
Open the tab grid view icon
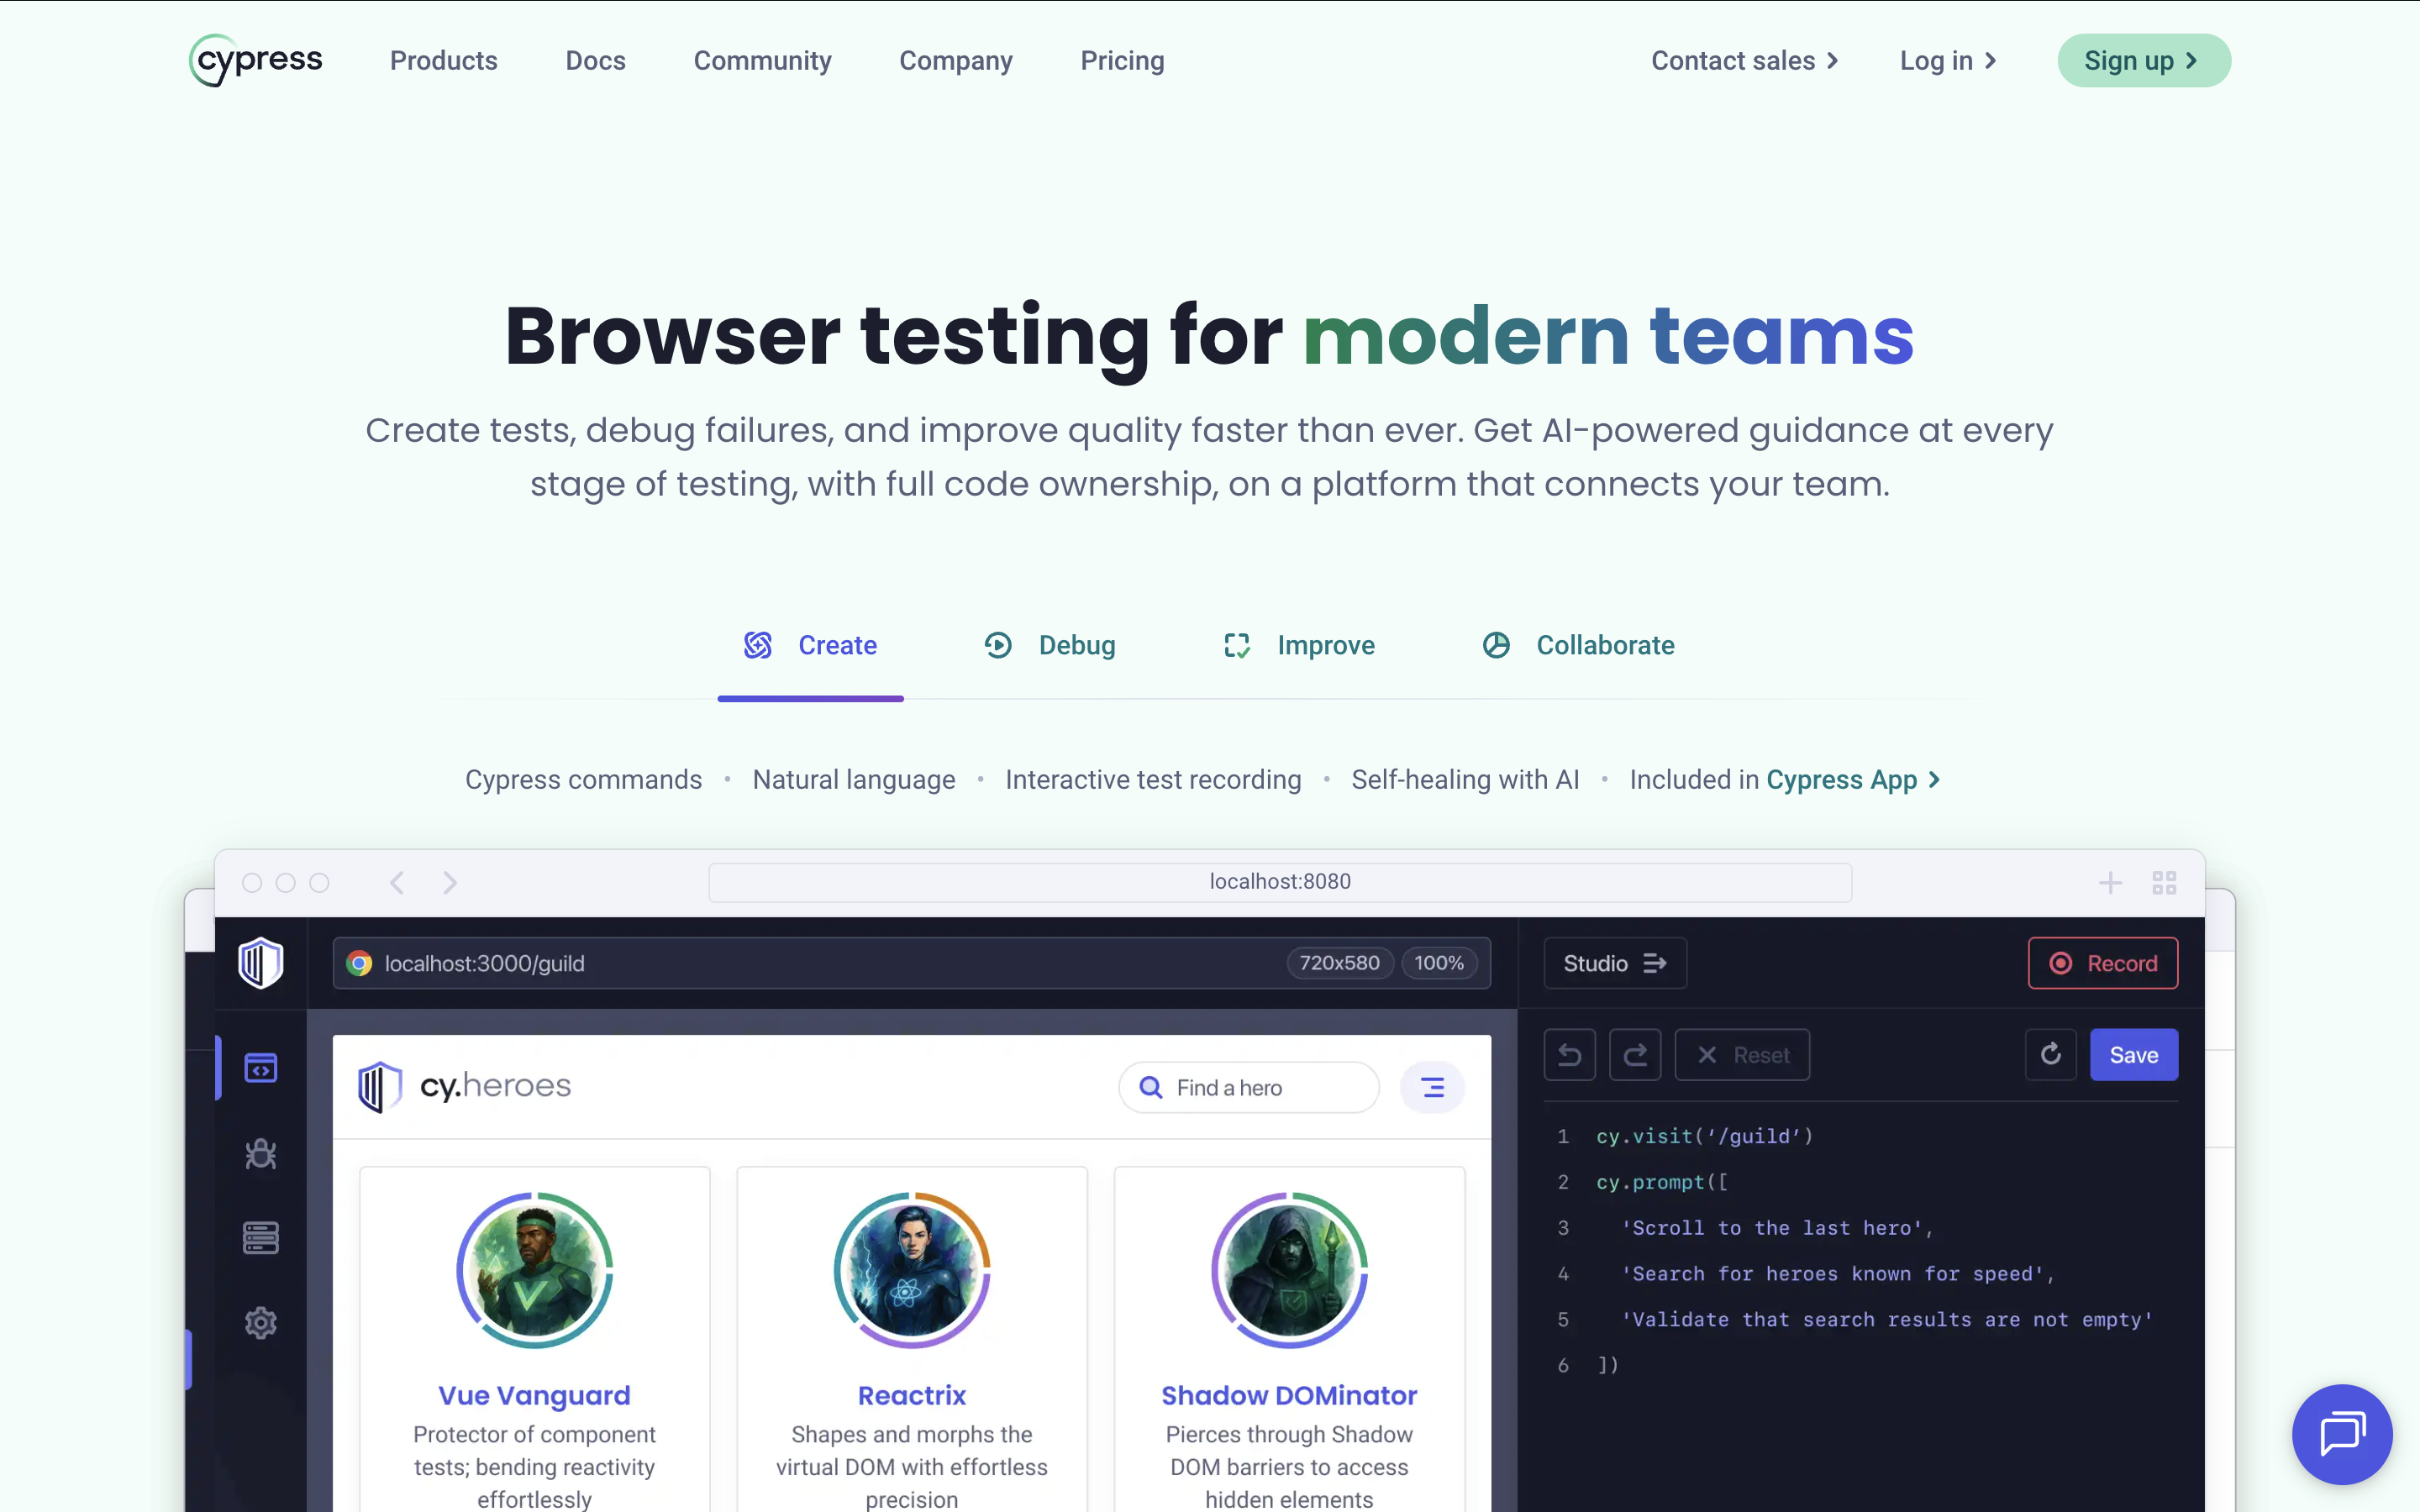click(2166, 881)
